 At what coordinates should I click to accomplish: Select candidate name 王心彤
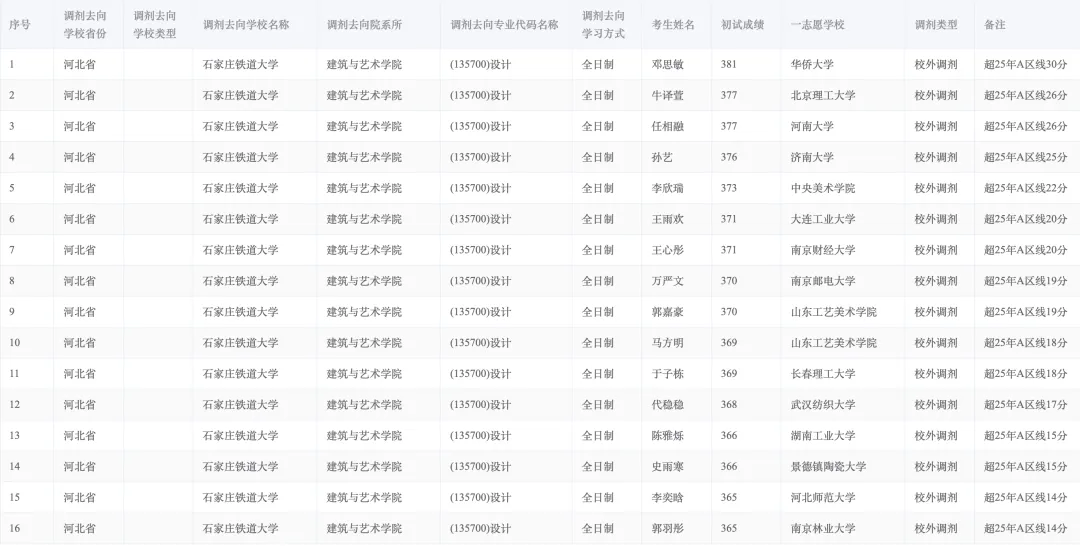667,251
